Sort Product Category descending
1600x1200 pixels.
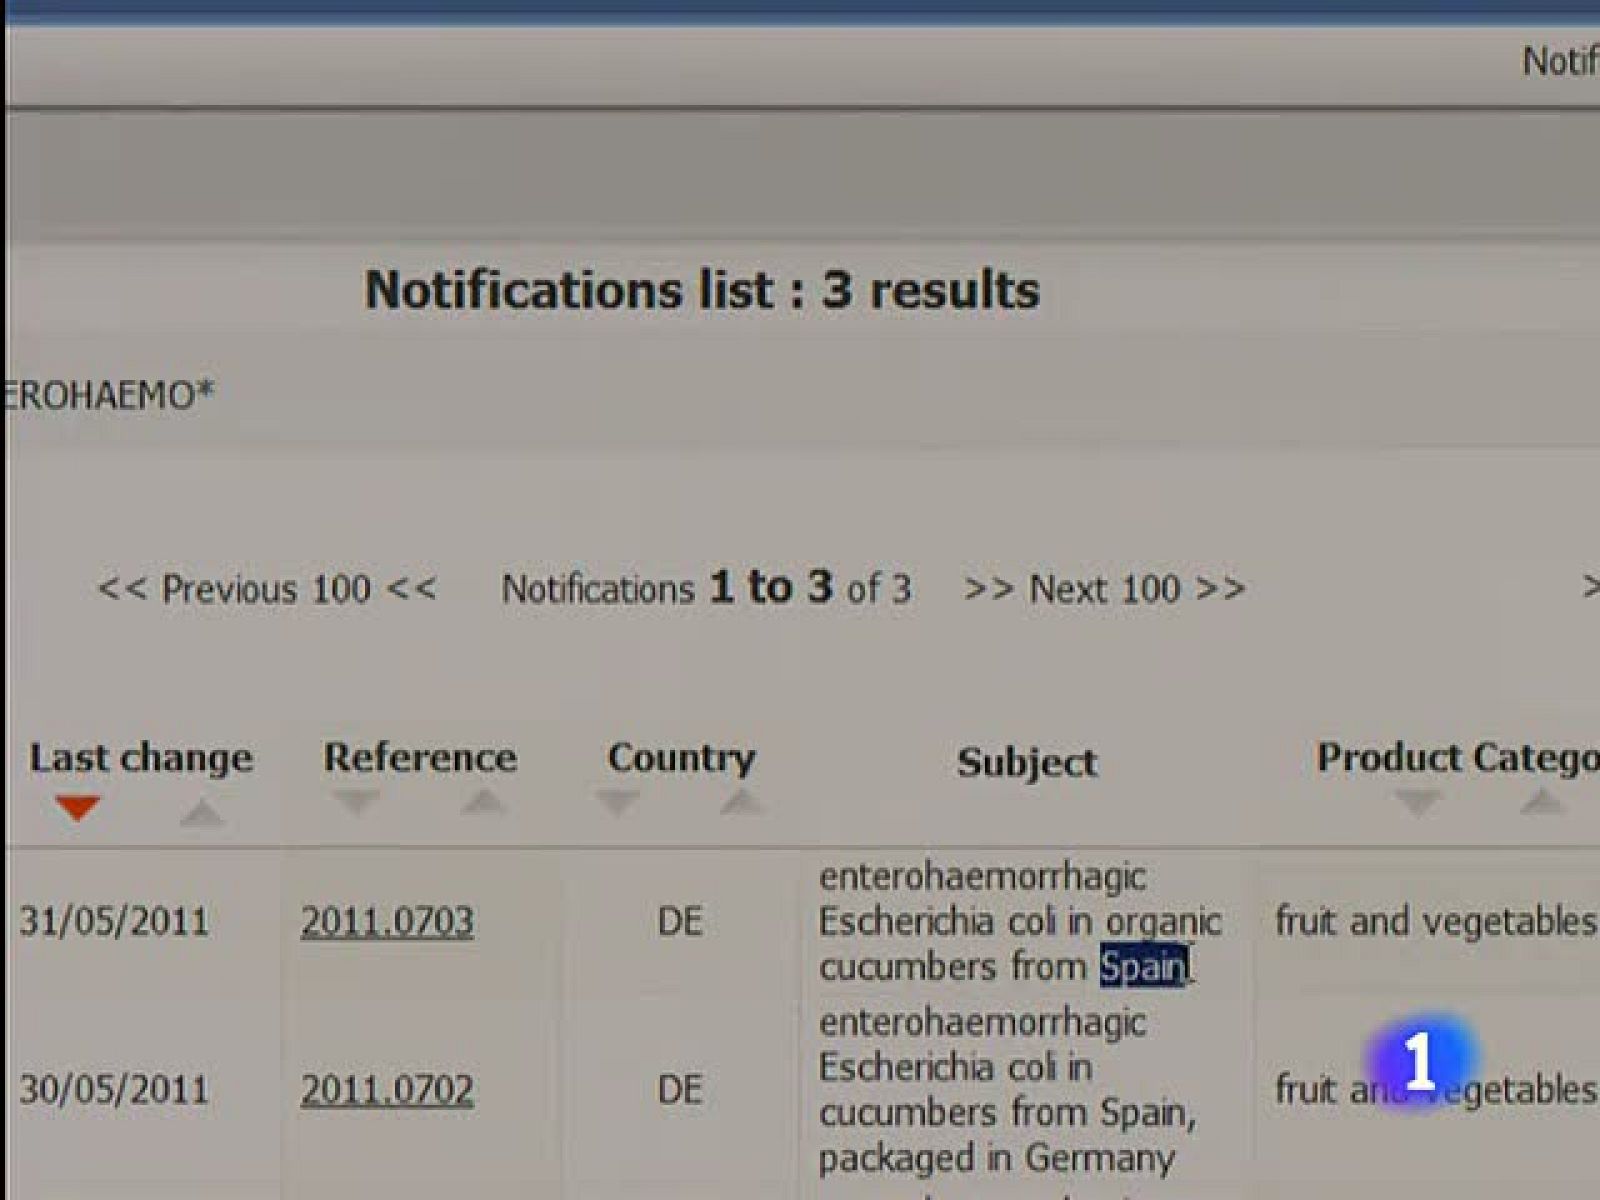click(x=1418, y=802)
